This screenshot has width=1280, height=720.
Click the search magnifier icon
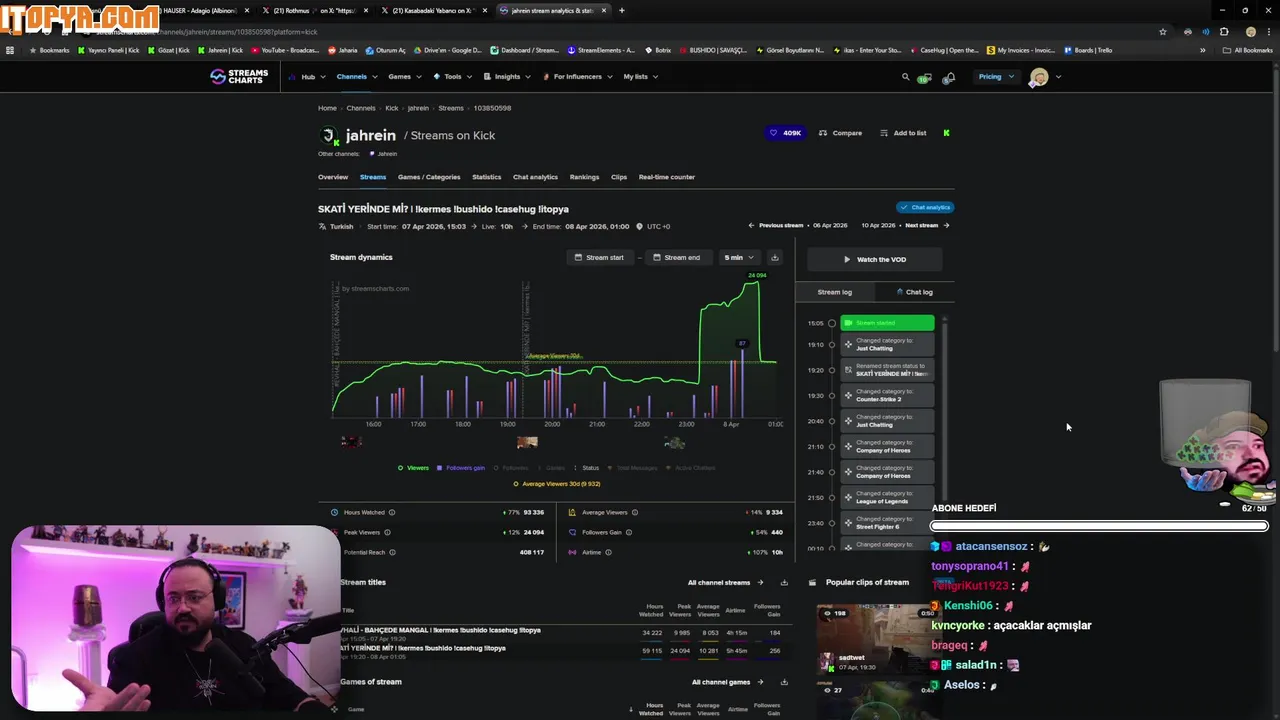(906, 77)
